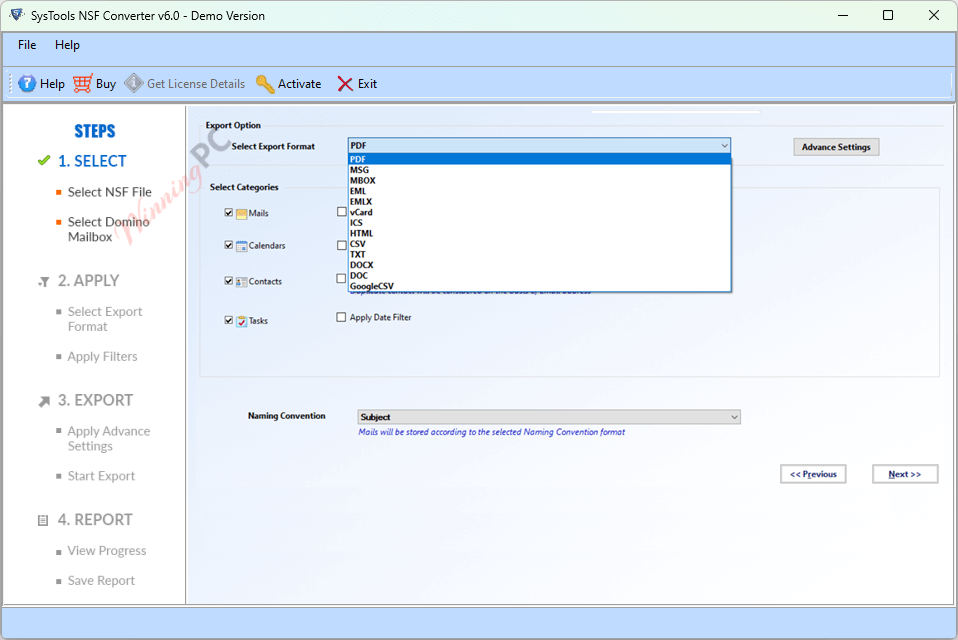
Task: Click the 1. SELECT step heading
Action: coord(92,161)
